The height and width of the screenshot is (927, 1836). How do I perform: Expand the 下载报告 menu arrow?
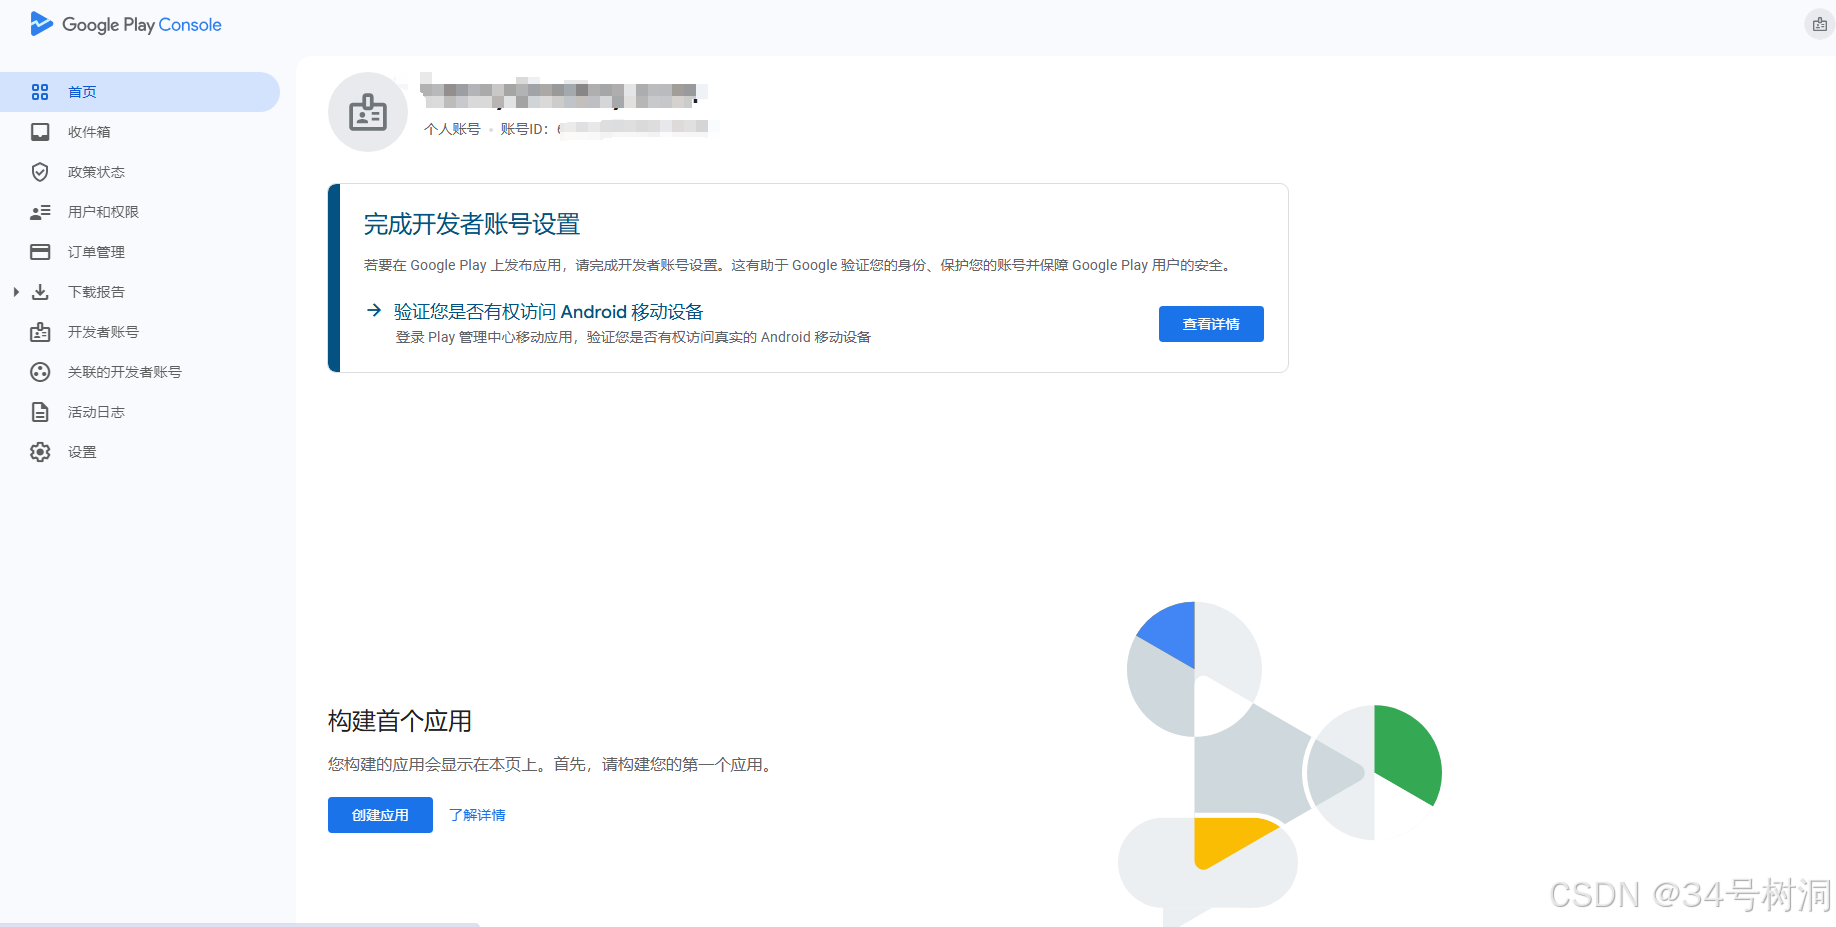tap(16, 292)
